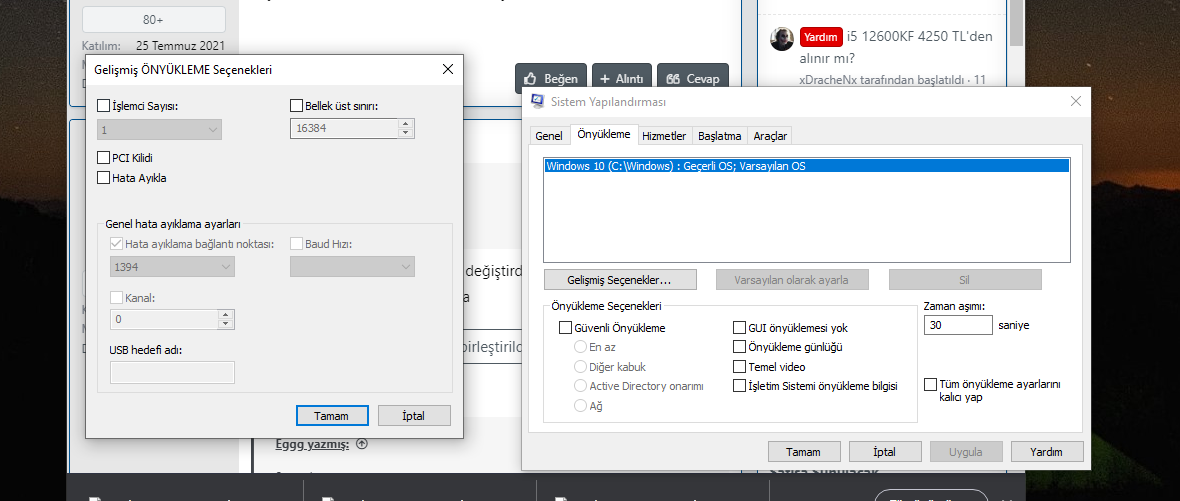Enable the Temel video checkbox
The height and width of the screenshot is (501, 1180).
[739, 367]
